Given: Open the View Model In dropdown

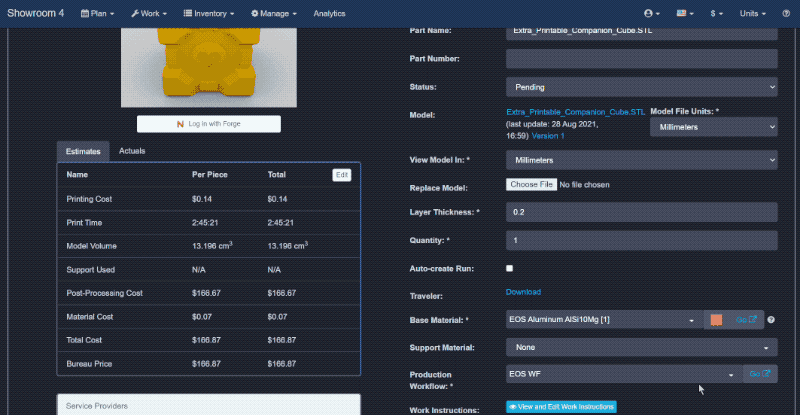Looking at the screenshot, I should point(641,160).
